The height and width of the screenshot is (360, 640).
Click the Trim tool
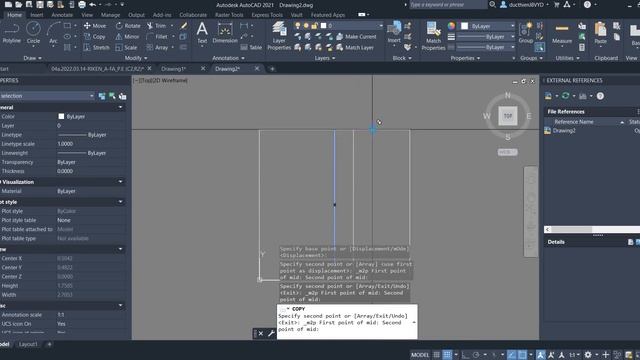click(x=157, y=26)
